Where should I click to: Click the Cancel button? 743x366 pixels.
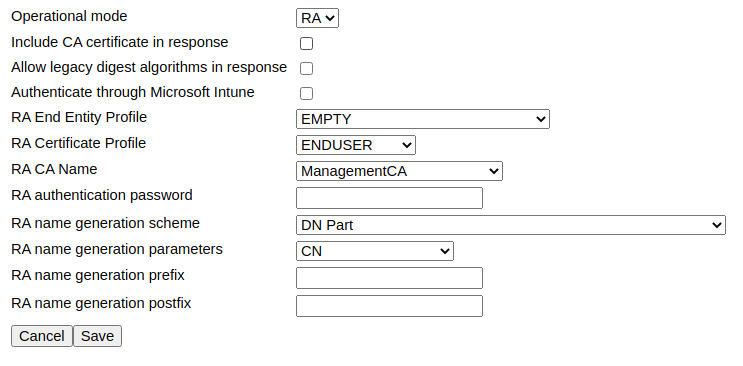point(42,336)
